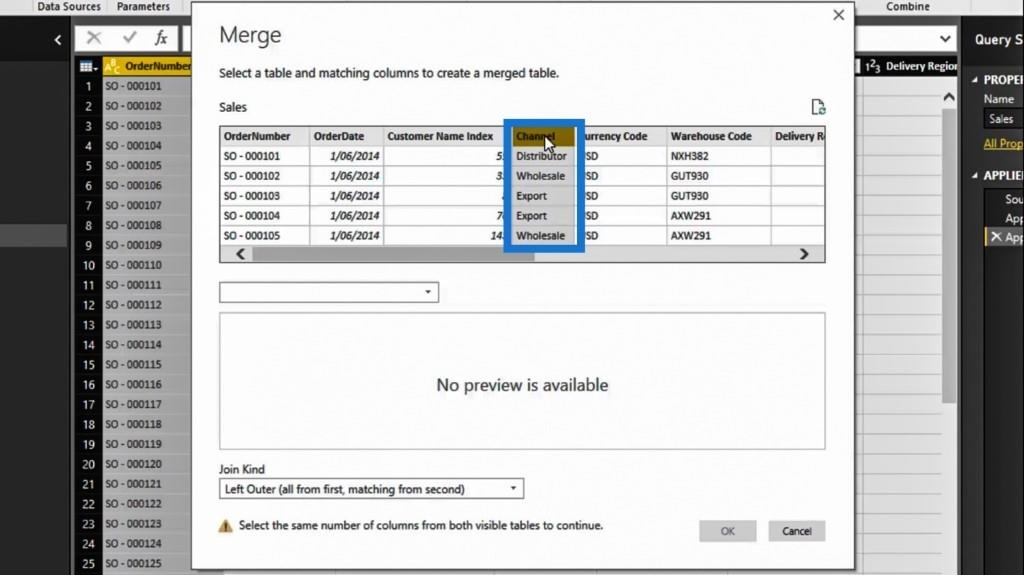Collapse the PROPERTIES section triangle
Image resolution: width=1024 pixels, height=575 pixels.
tap(974, 80)
